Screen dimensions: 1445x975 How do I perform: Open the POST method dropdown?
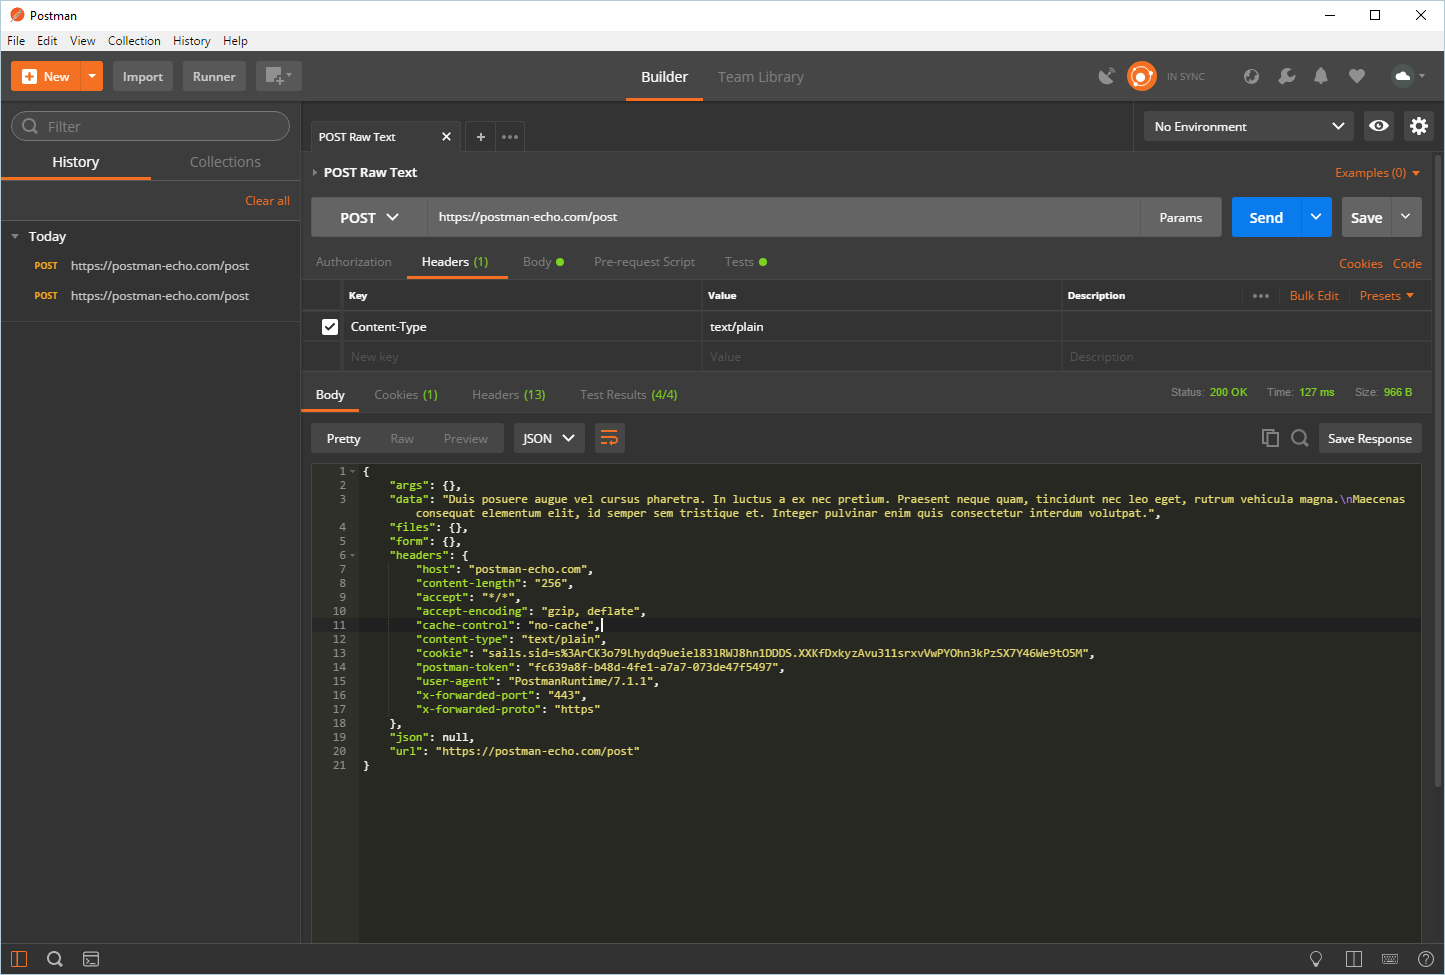pos(369,217)
